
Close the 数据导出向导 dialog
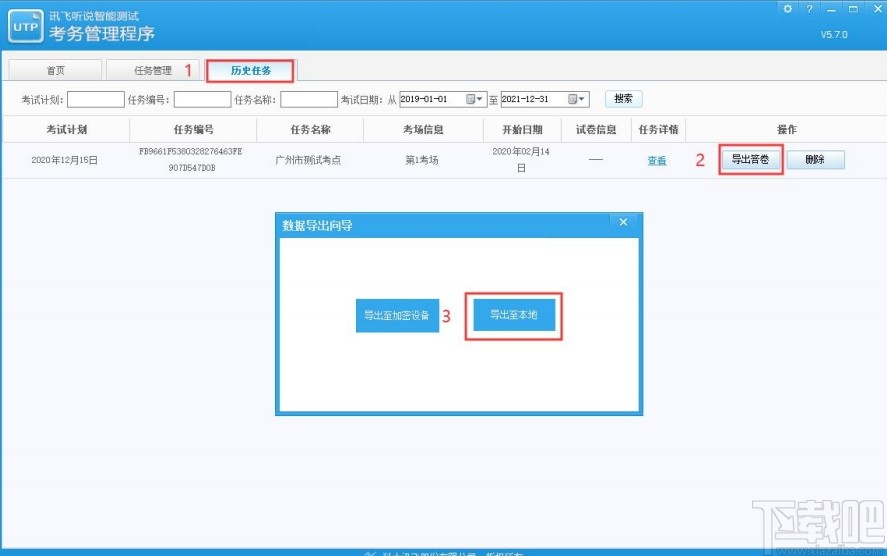coord(623,222)
